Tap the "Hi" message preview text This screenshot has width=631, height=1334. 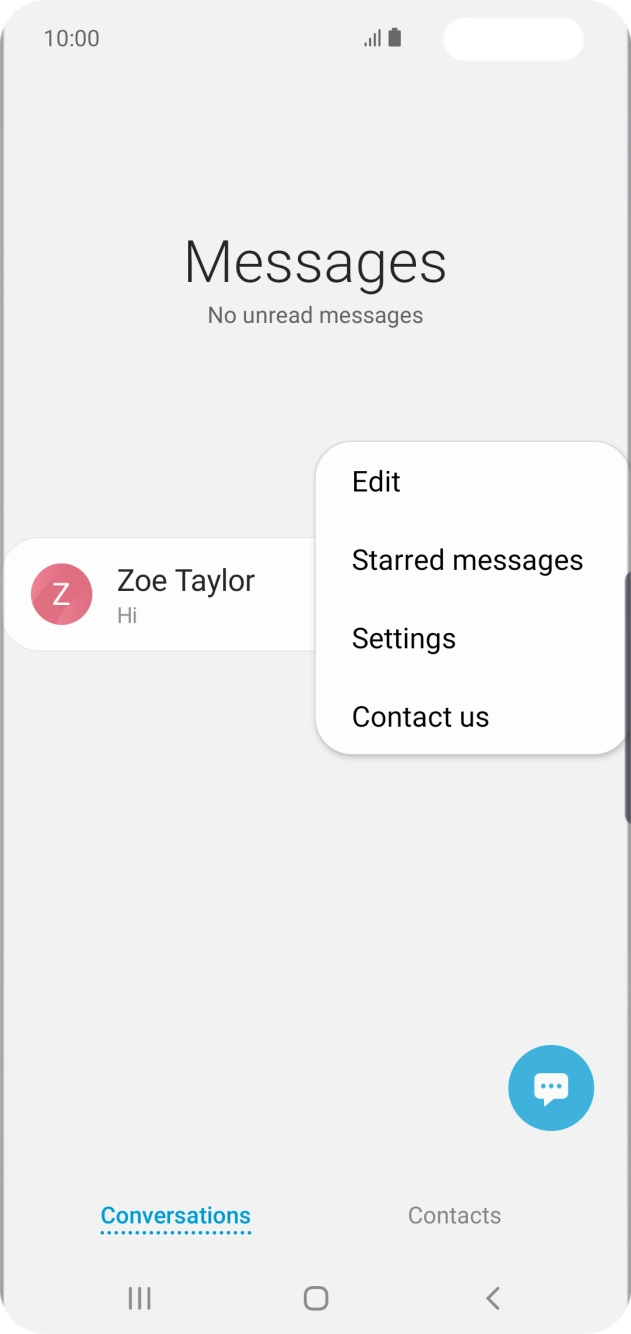(127, 616)
